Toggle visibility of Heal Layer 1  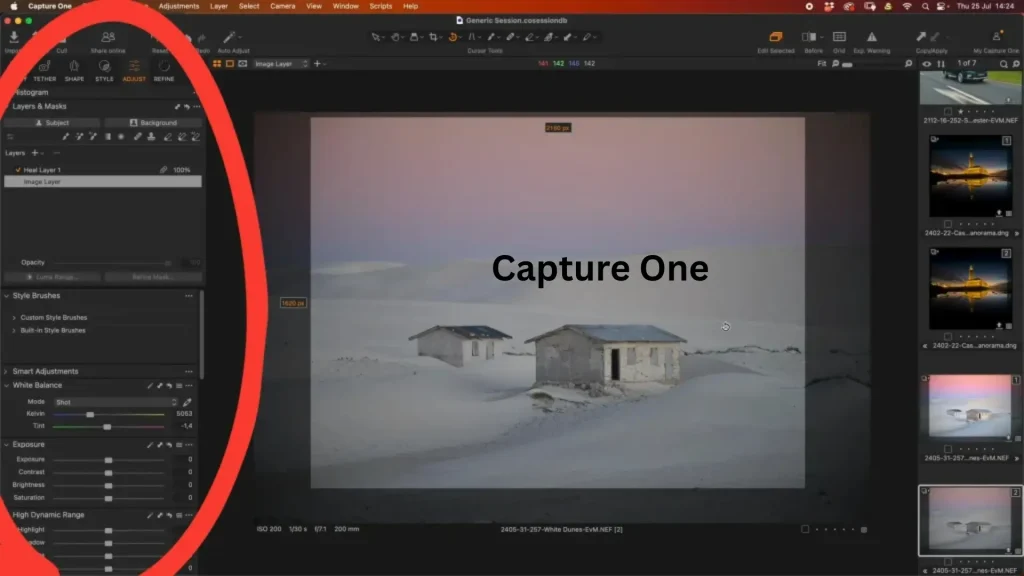tap(16, 168)
